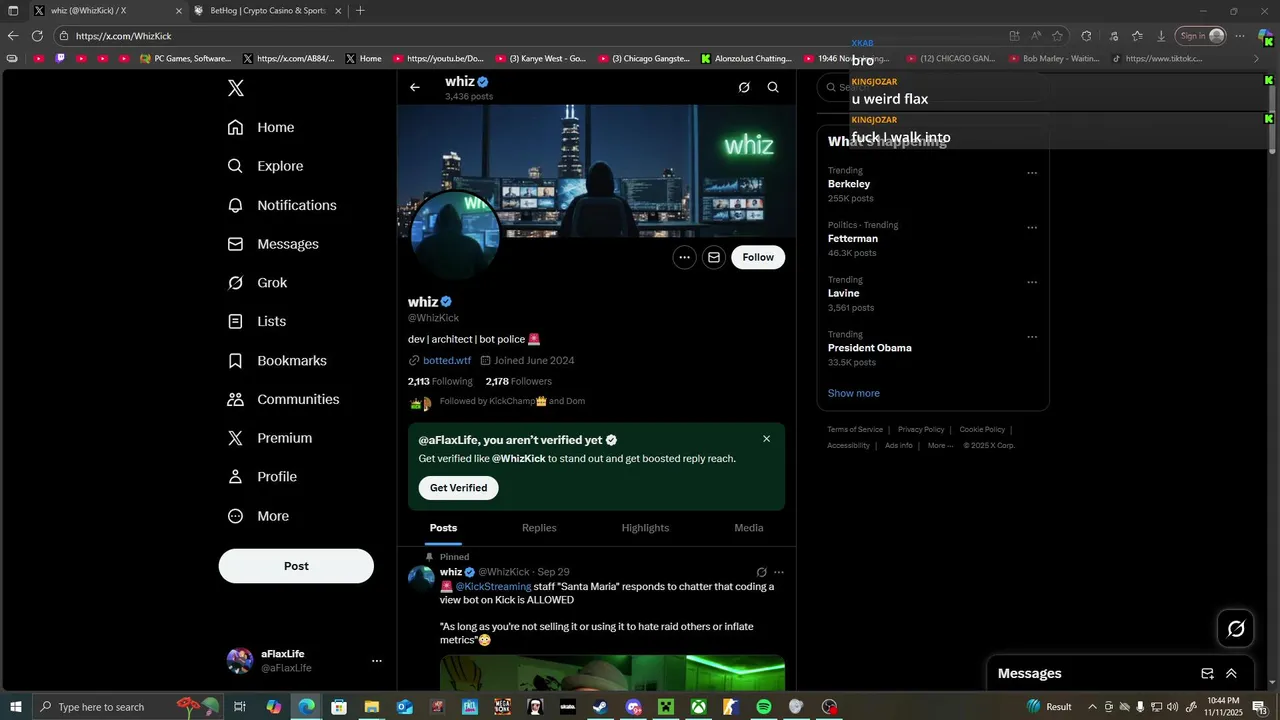
Task: Compose a new message in the Messages drawer
Action: [x=1207, y=674]
